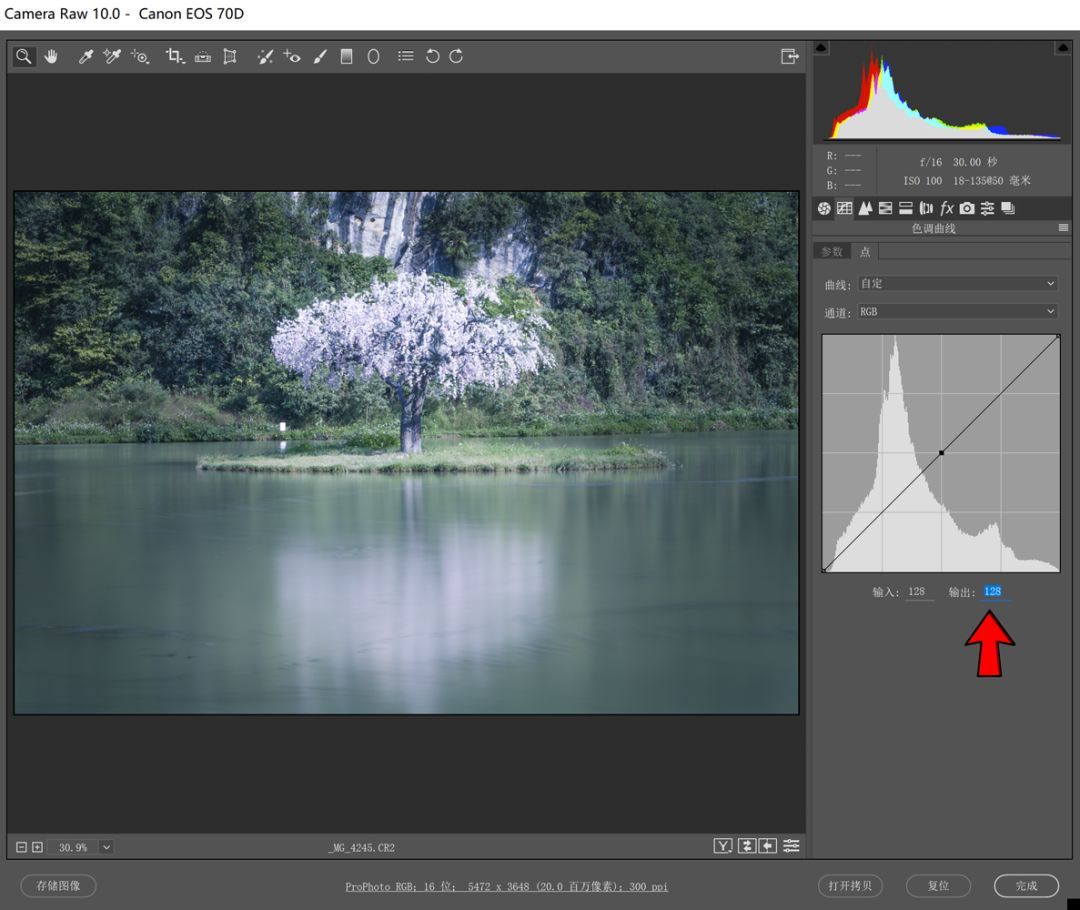The width and height of the screenshot is (1080, 910).
Task: Toggle shadow clipping warning in histogram
Action: [x=821, y=48]
